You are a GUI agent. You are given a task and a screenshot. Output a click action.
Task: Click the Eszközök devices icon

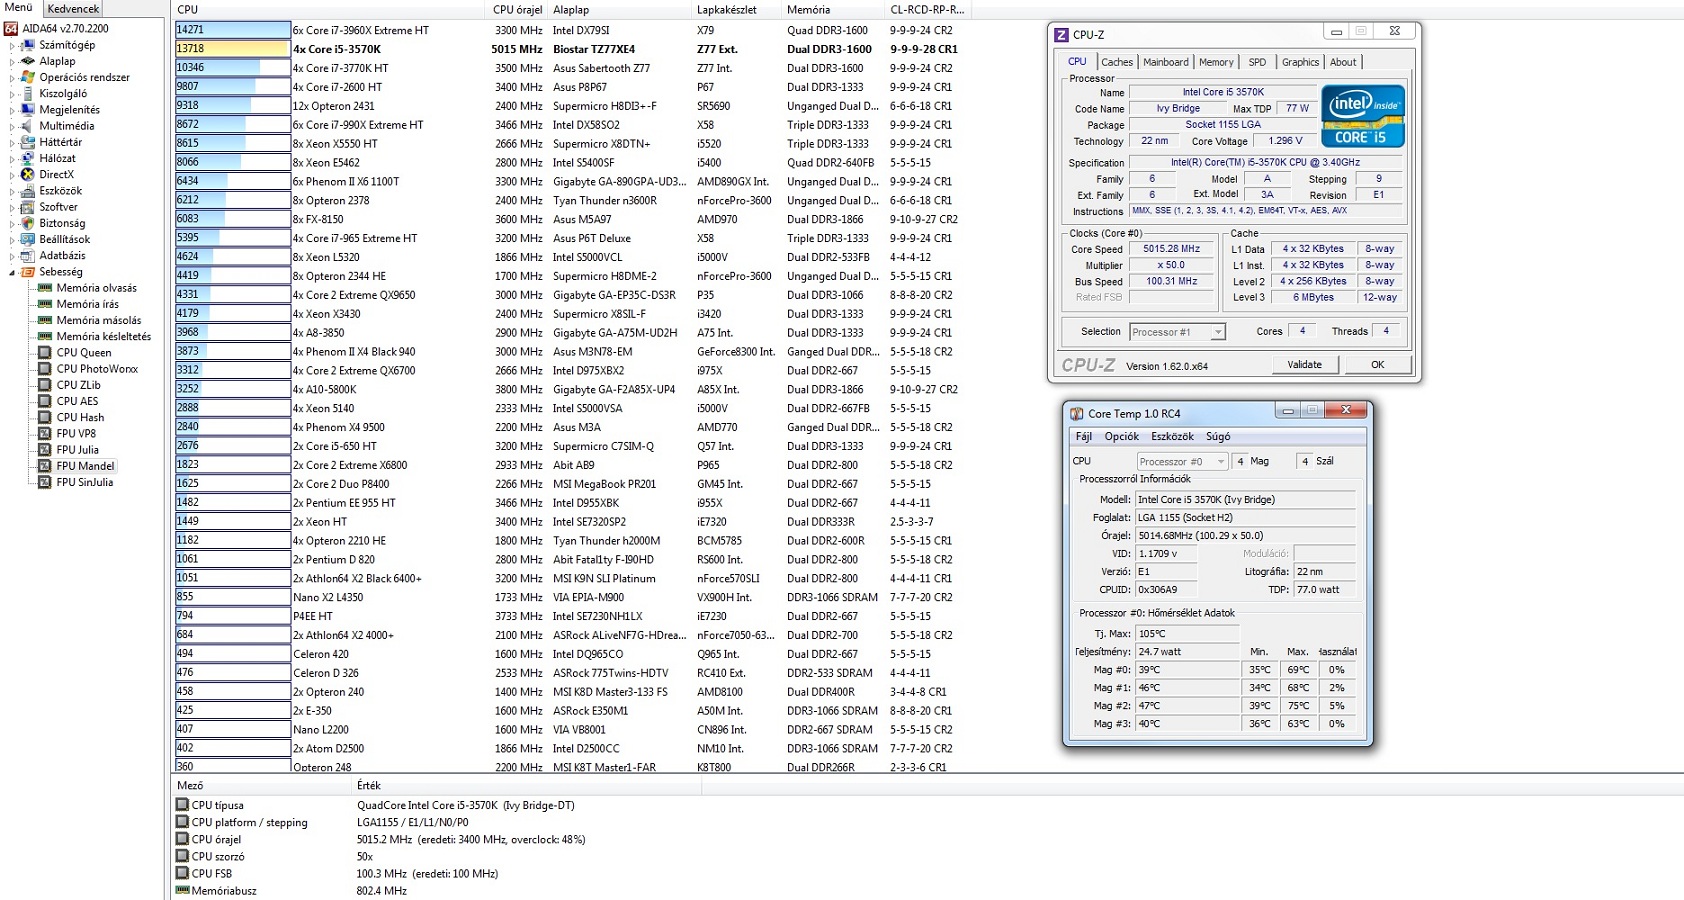tap(28, 190)
